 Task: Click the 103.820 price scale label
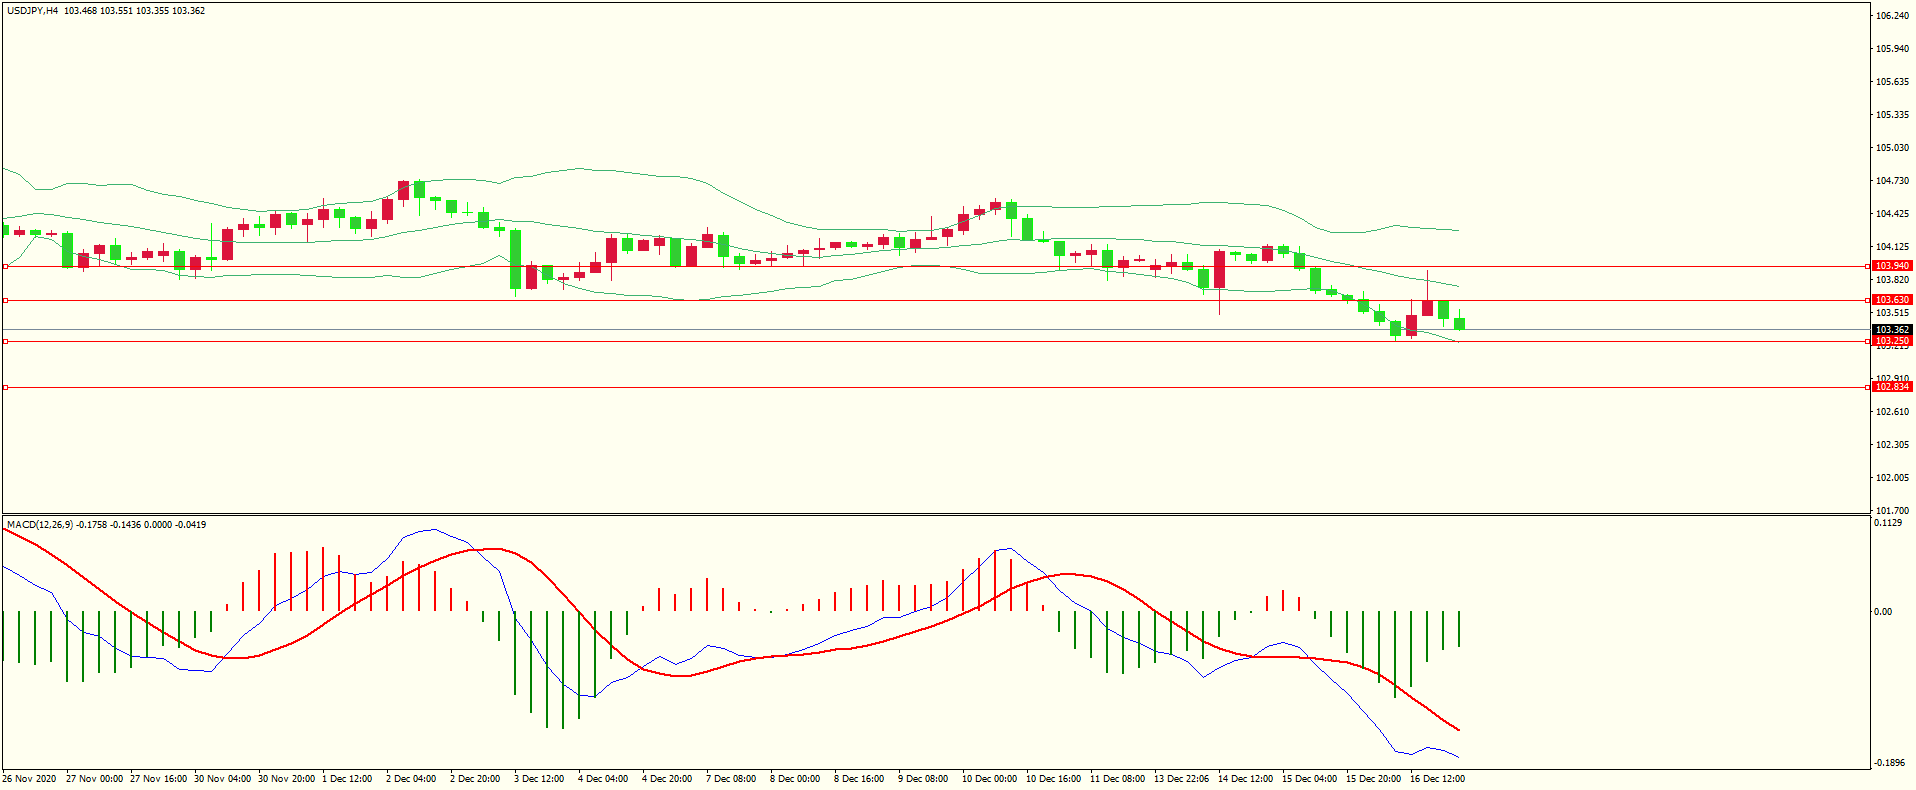click(x=1893, y=280)
